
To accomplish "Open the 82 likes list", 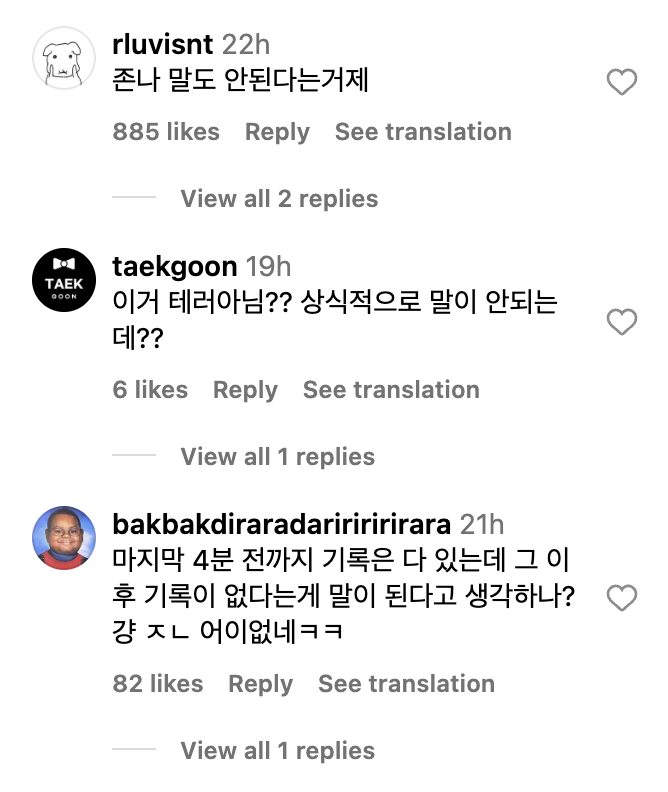I will coord(158,684).
